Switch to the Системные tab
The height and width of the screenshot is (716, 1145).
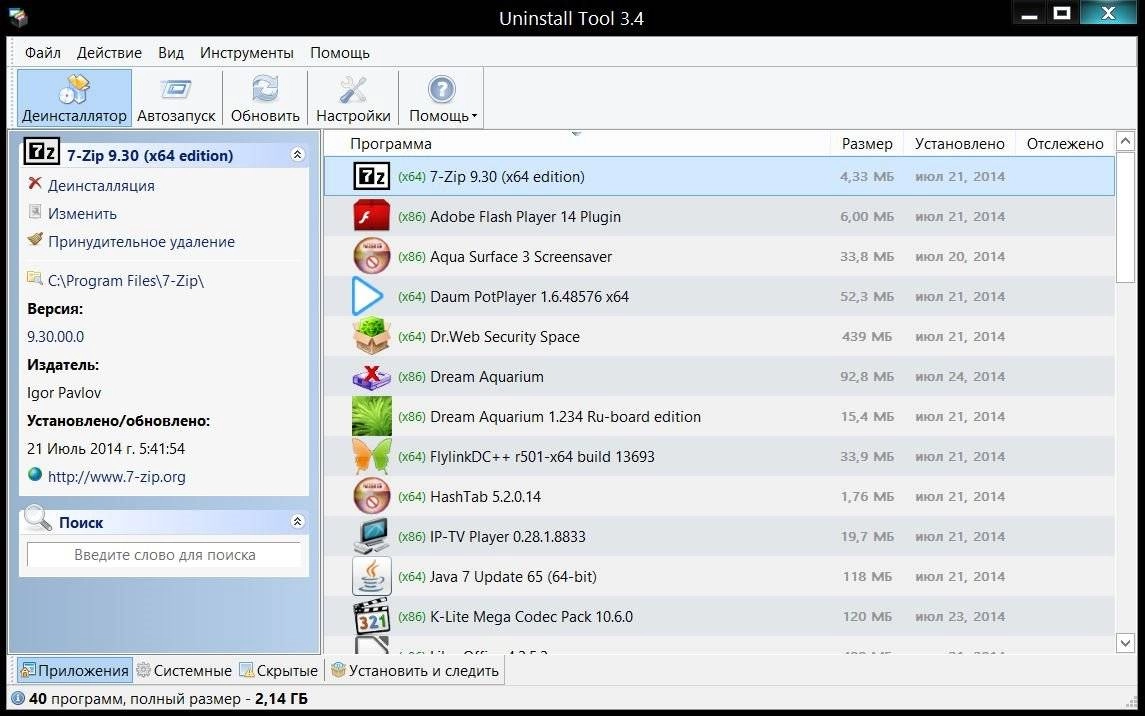point(184,670)
